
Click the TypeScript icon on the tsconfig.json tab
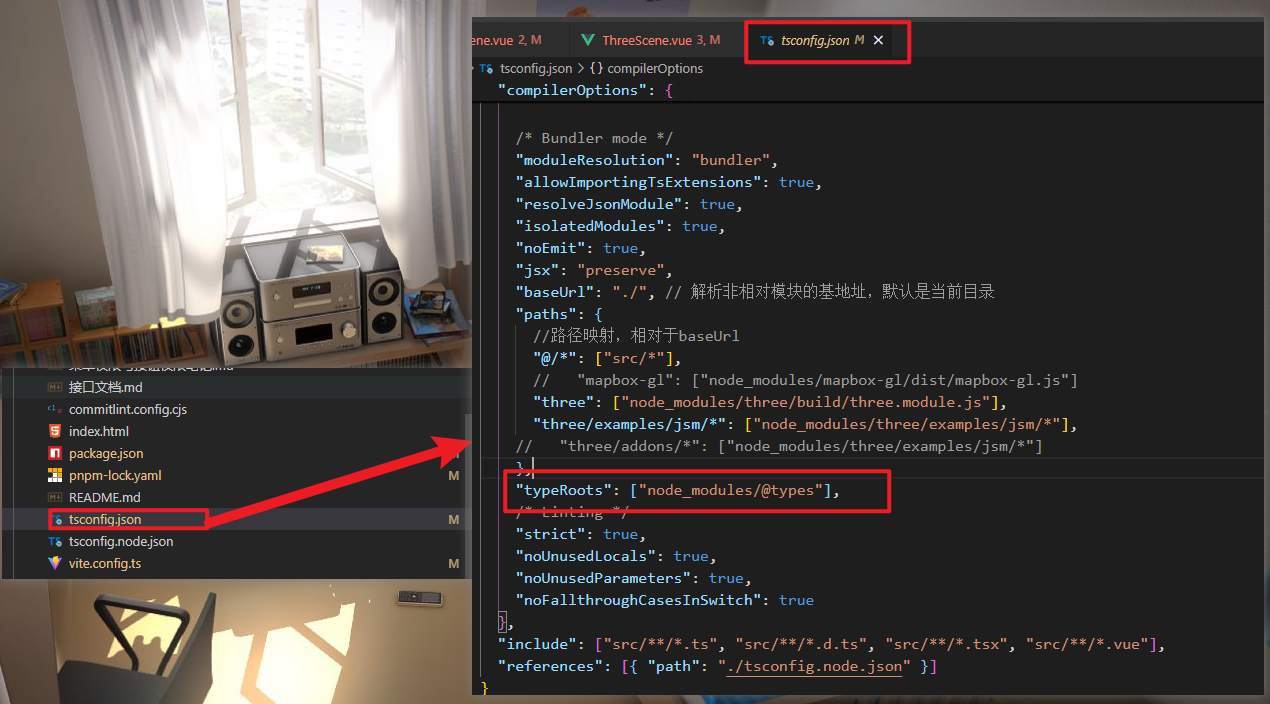(x=766, y=40)
